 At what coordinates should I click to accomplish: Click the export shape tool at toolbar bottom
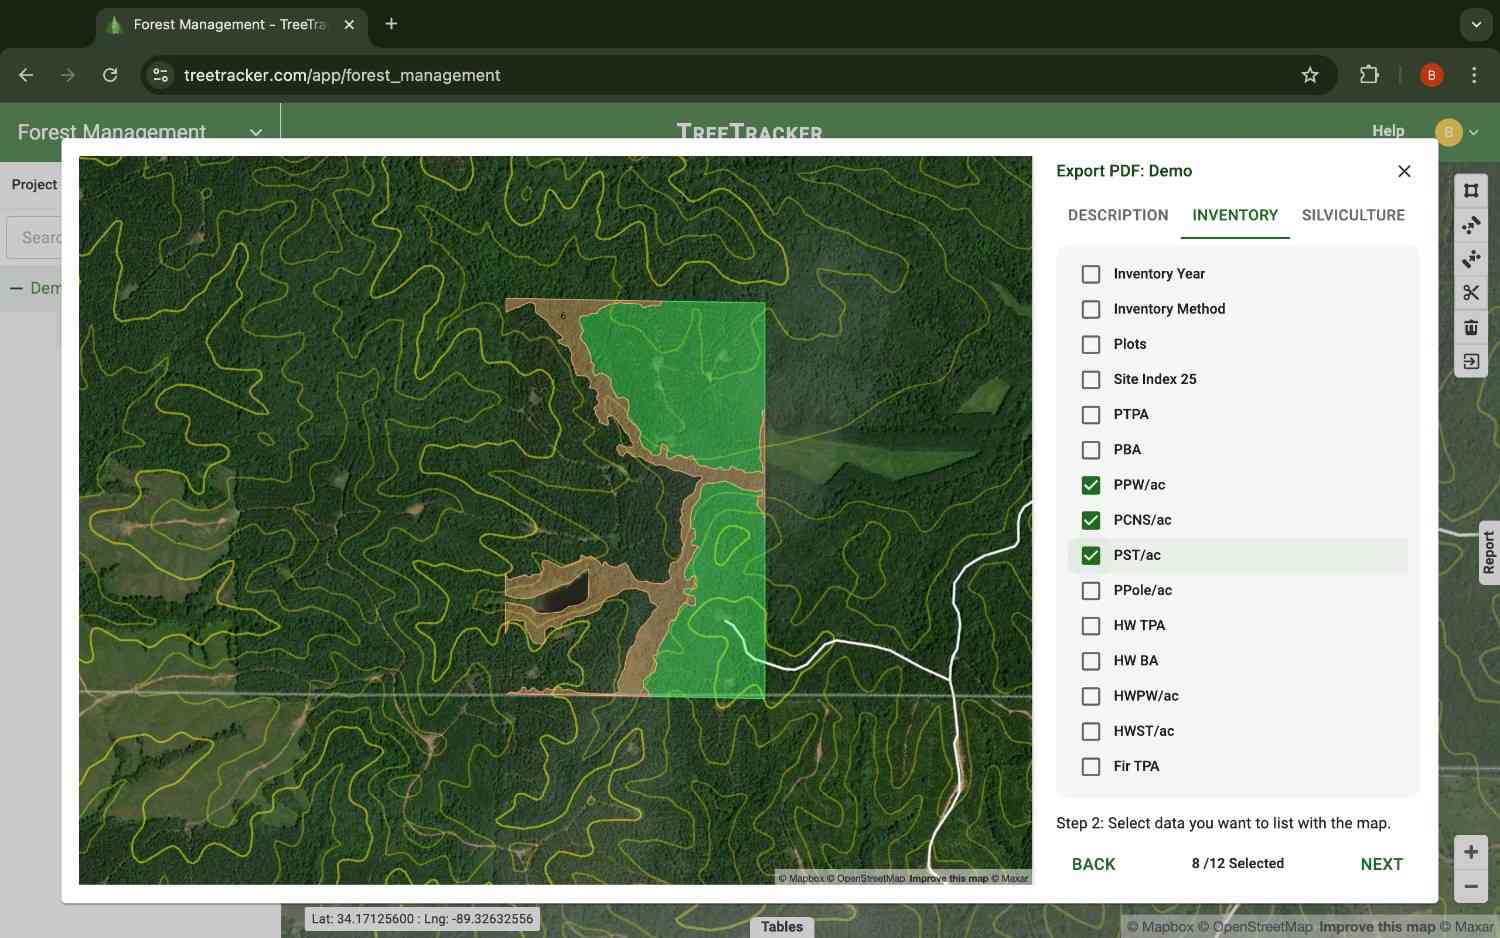(x=1471, y=361)
